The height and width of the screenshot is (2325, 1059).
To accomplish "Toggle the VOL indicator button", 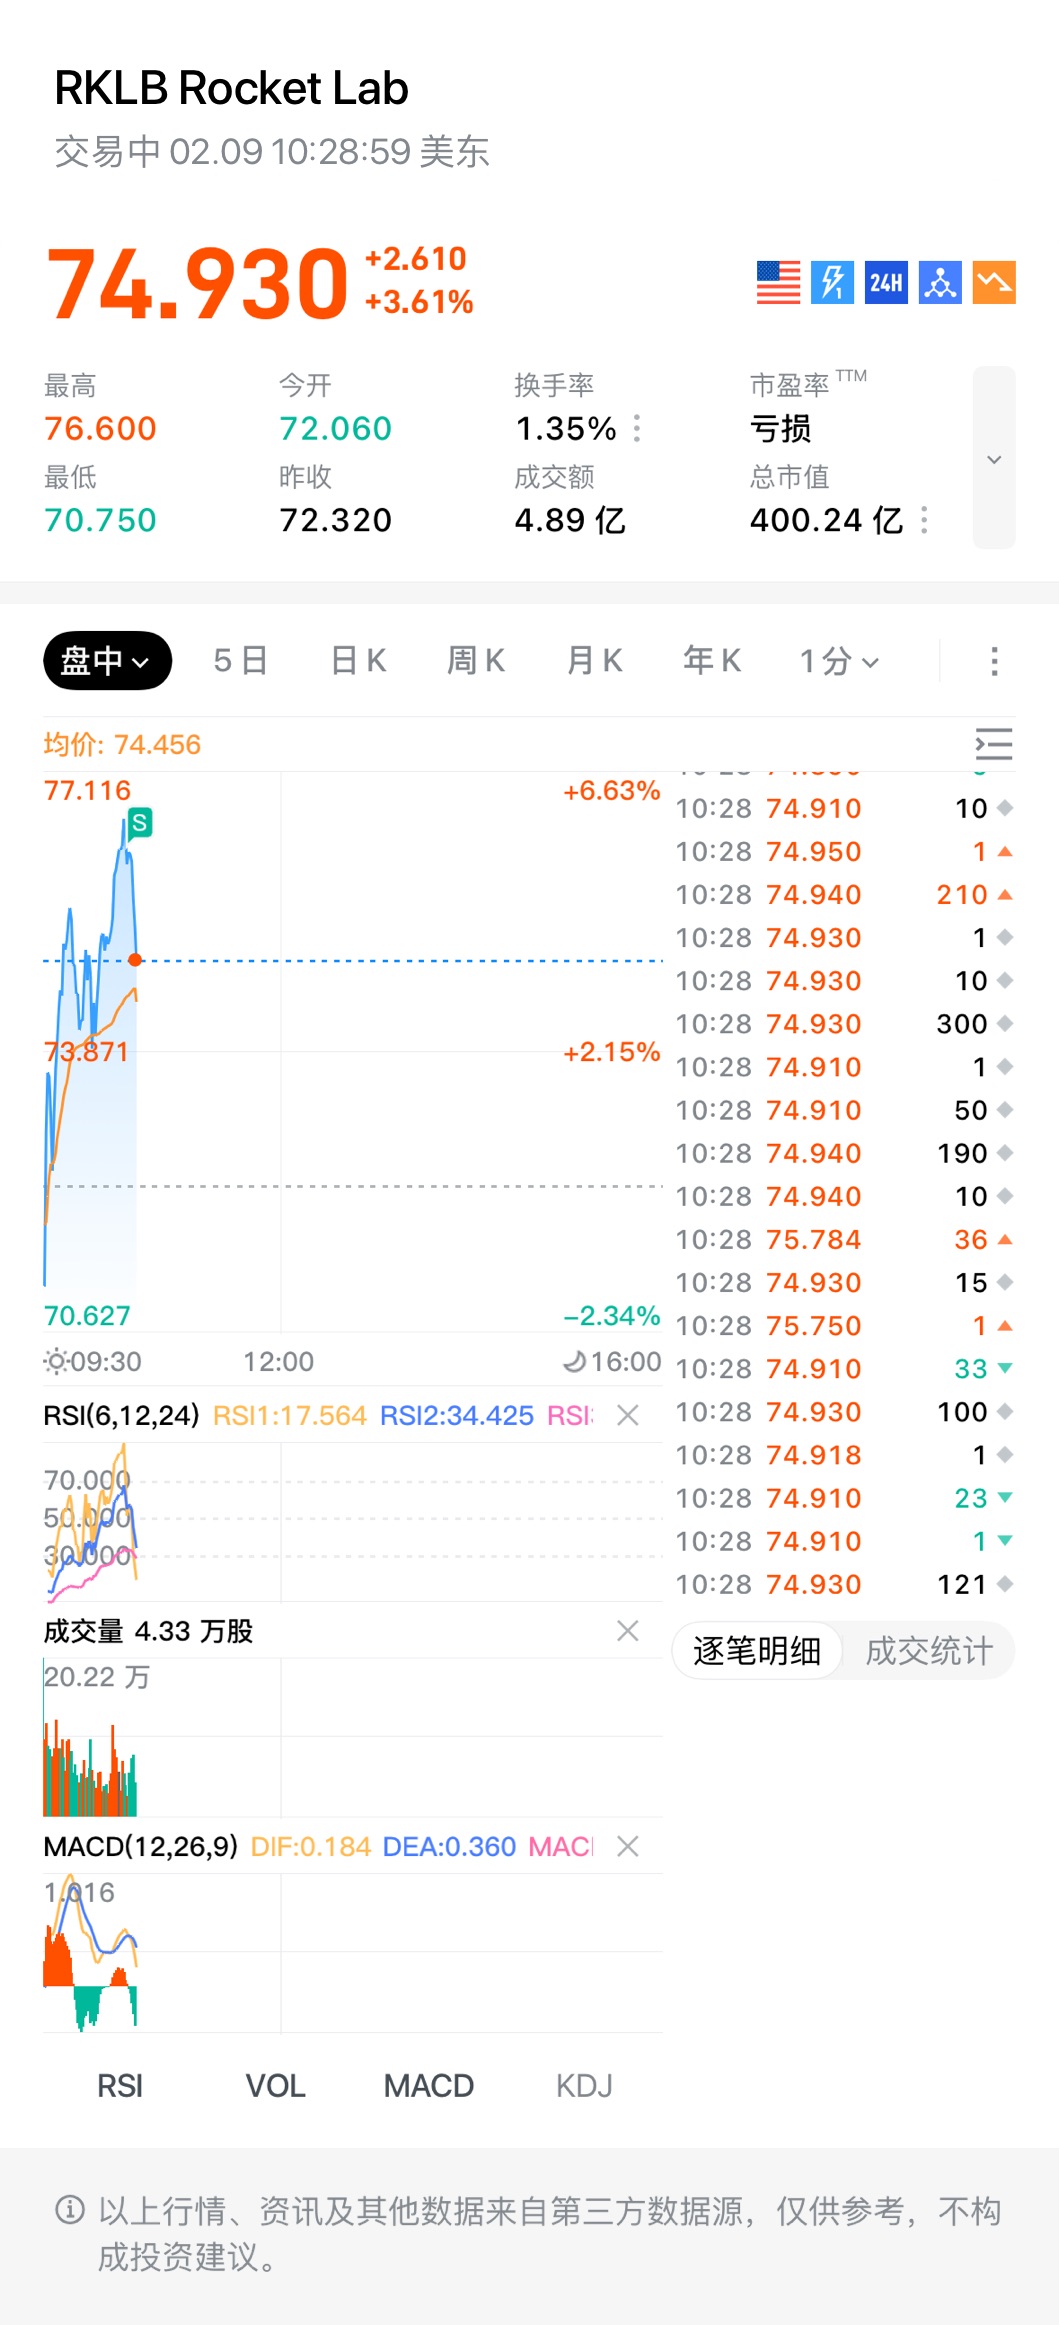I will tap(275, 2086).
